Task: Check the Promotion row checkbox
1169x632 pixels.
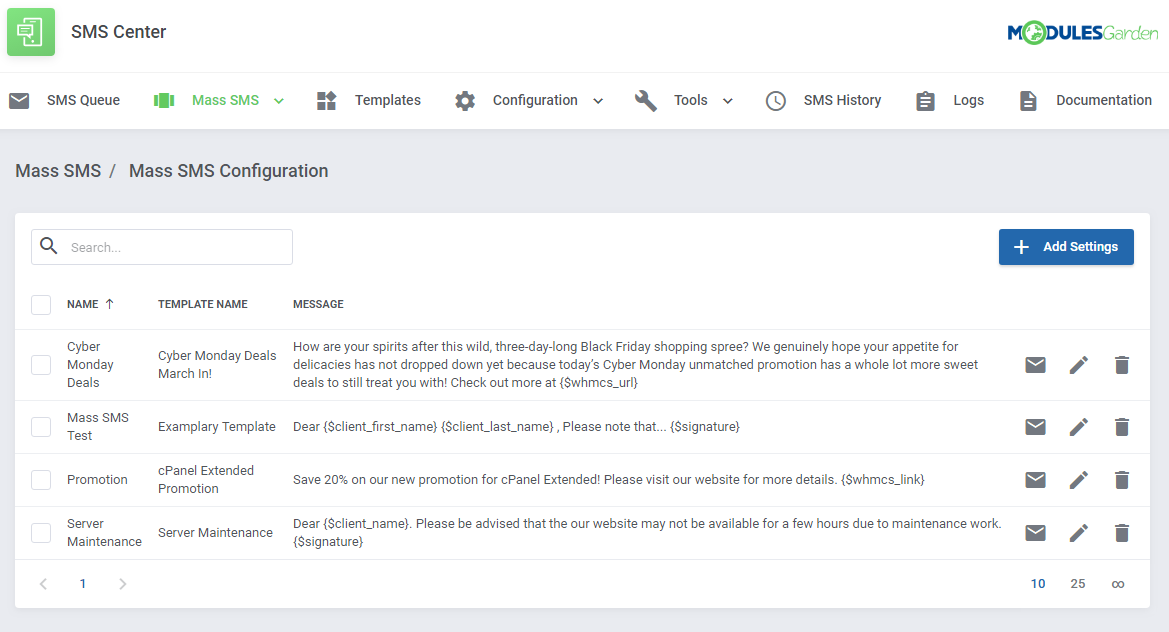Action: click(41, 480)
